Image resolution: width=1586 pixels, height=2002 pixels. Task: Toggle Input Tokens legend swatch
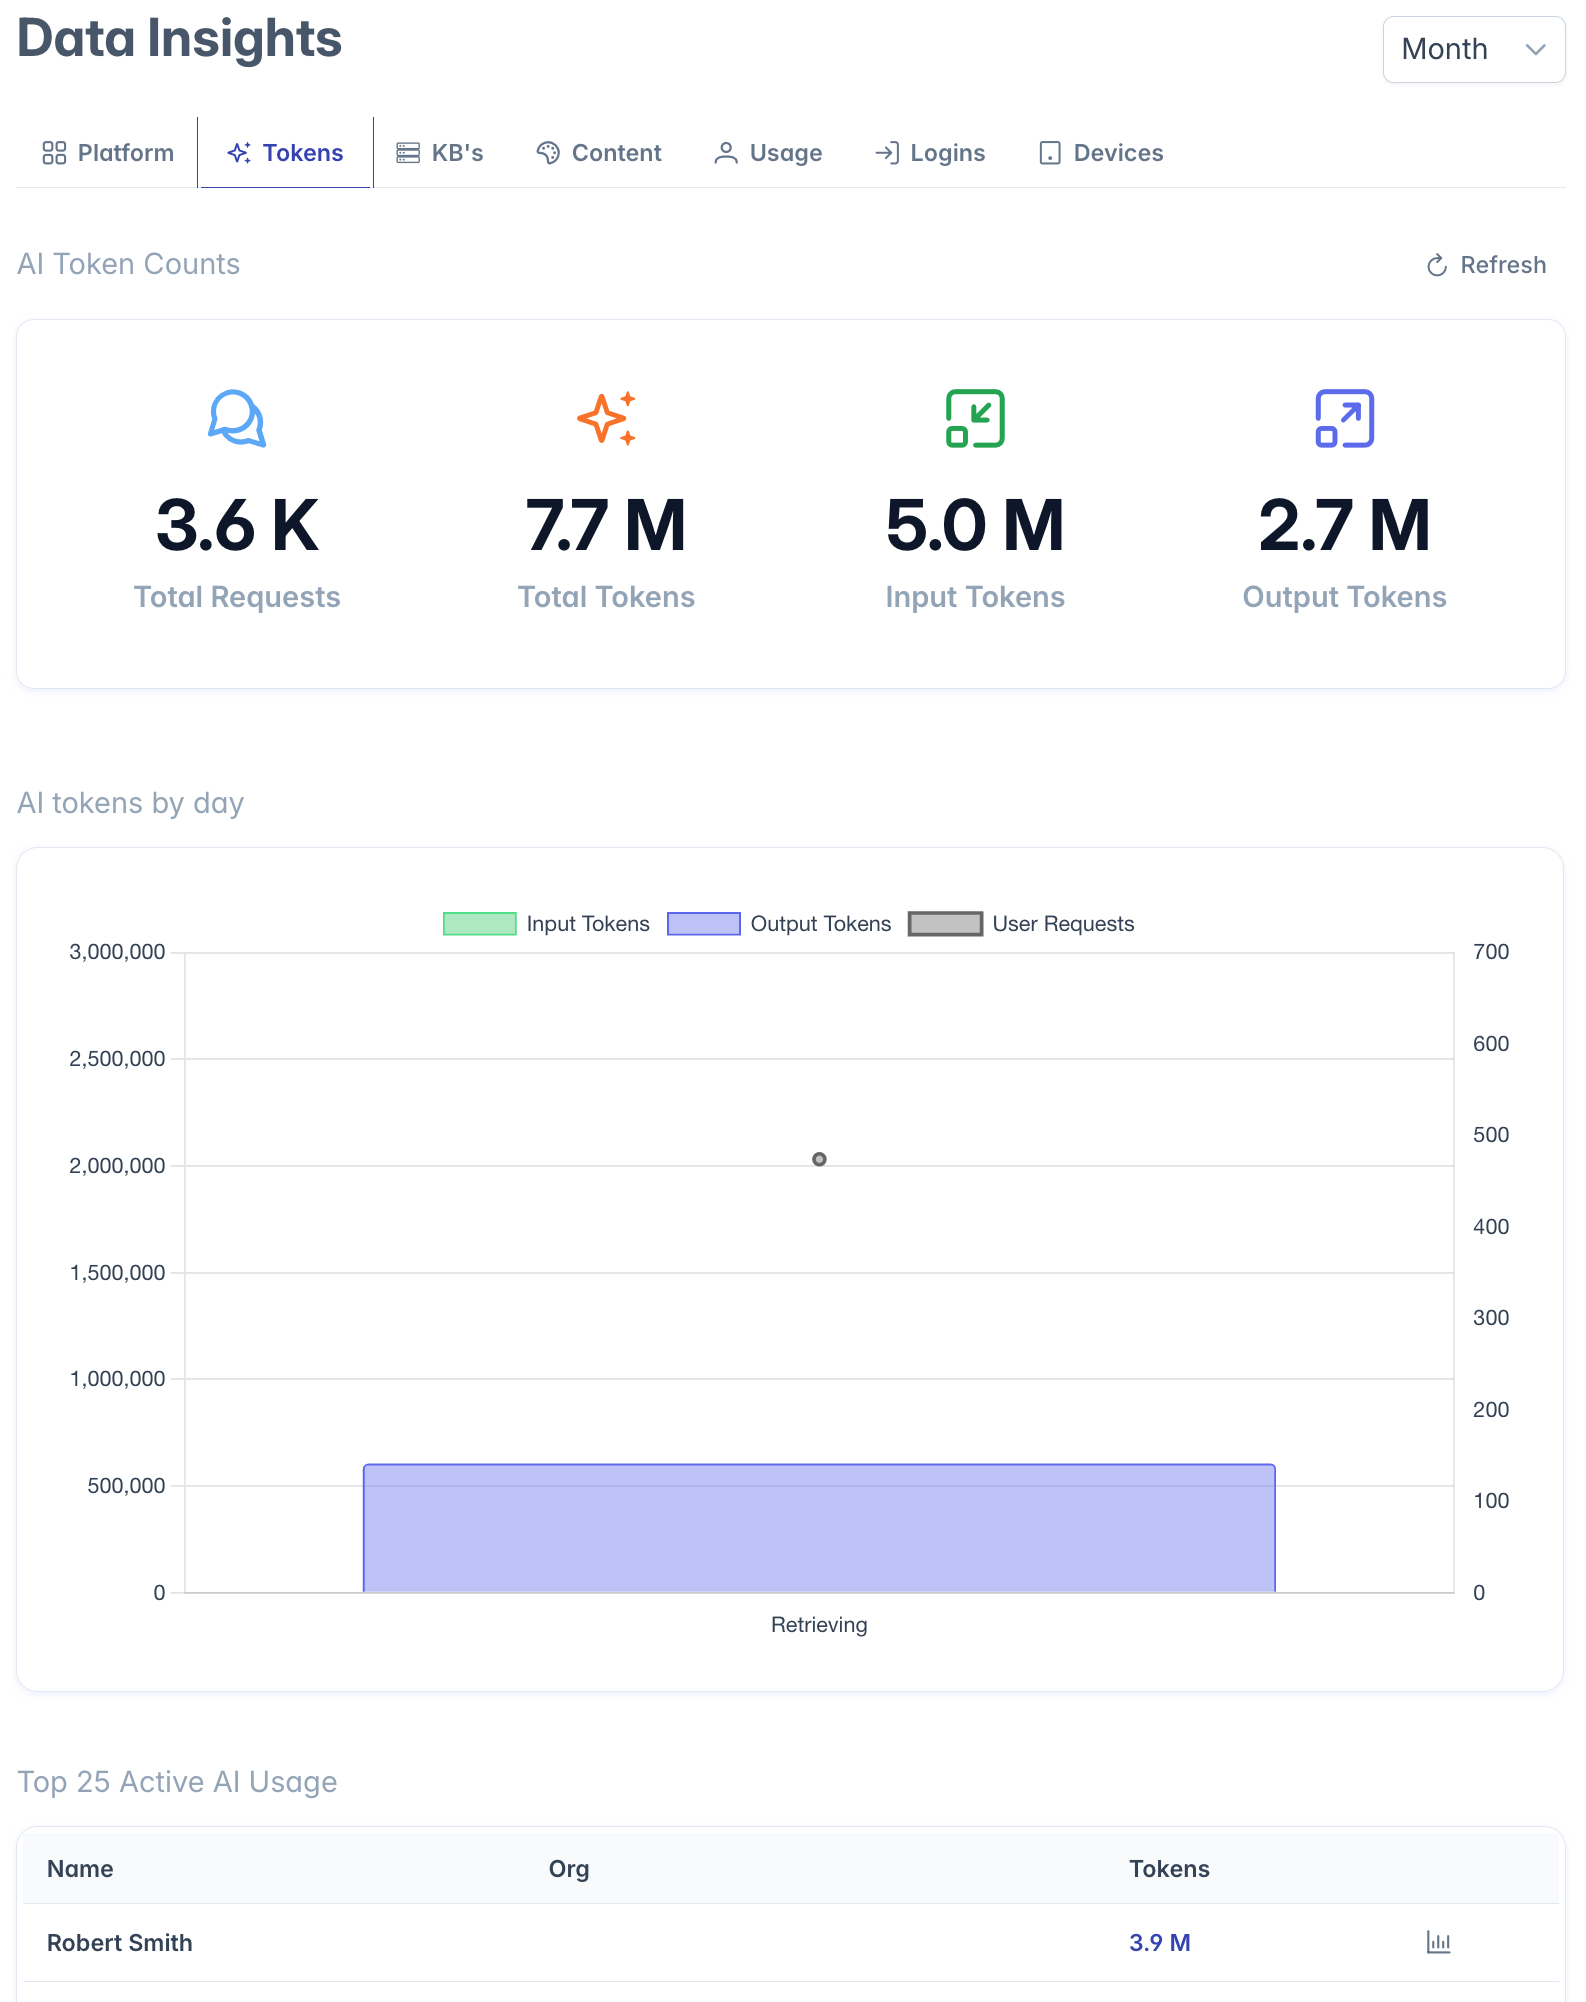pyautogui.click(x=480, y=924)
